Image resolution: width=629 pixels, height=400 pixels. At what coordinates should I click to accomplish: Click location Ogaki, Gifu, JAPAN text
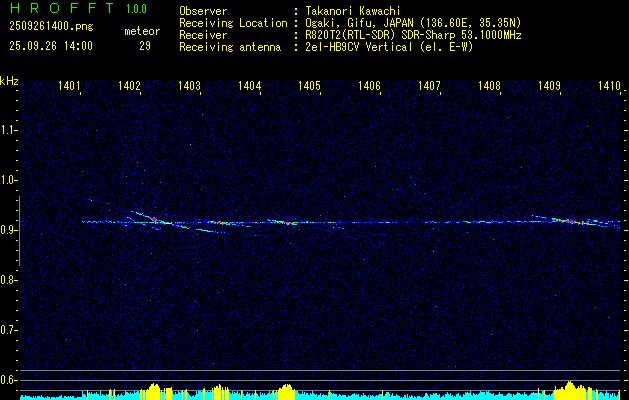click(x=413, y=23)
